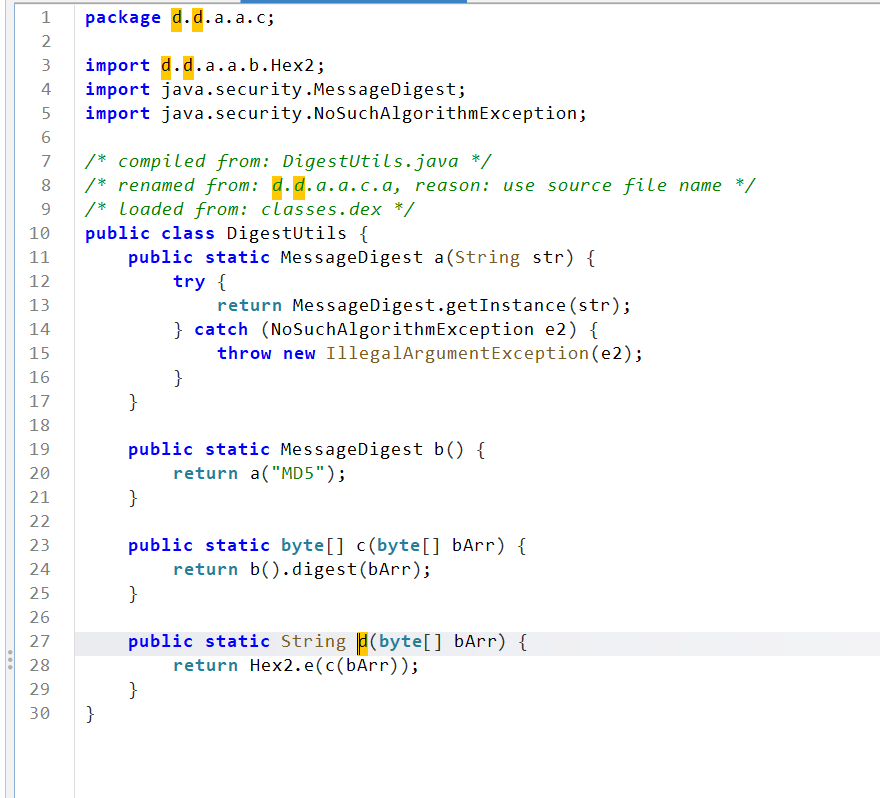Select method c accepting byte array
Image resolution: width=880 pixels, height=798 pixels.
click(362, 545)
